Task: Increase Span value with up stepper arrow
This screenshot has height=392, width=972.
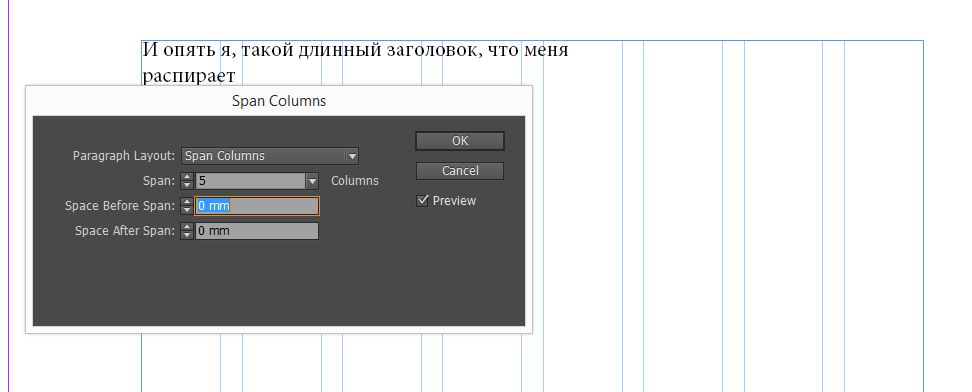Action: (187, 177)
